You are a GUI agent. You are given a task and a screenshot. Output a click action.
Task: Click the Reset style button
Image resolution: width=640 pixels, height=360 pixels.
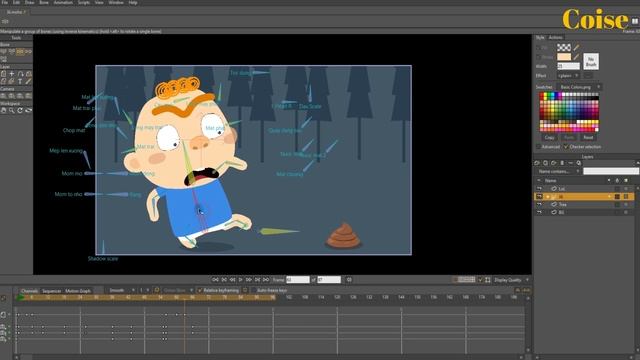tap(588, 138)
